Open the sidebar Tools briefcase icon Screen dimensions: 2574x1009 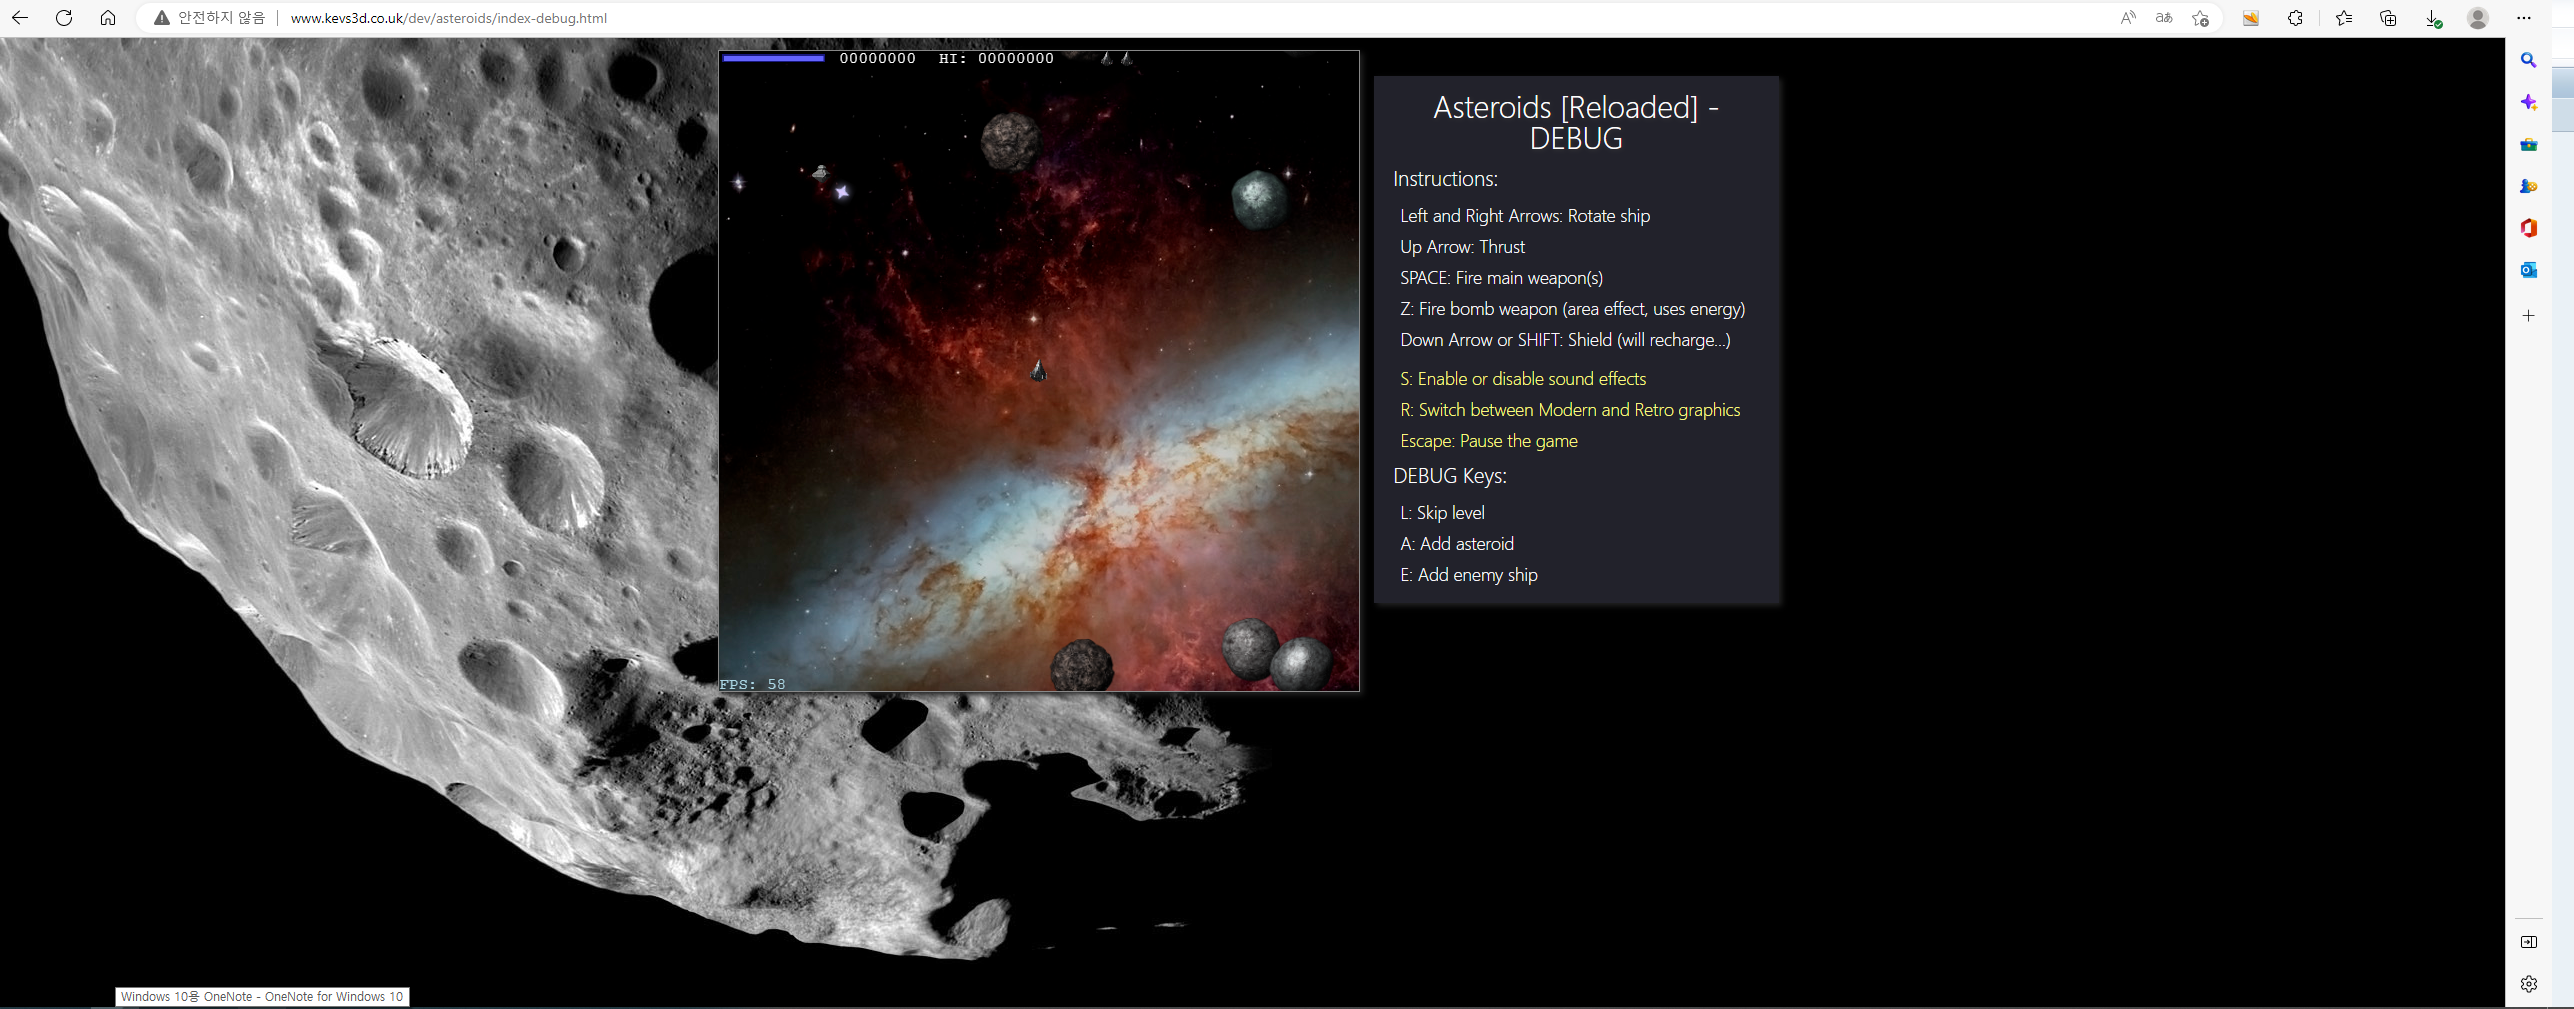[x=2528, y=145]
